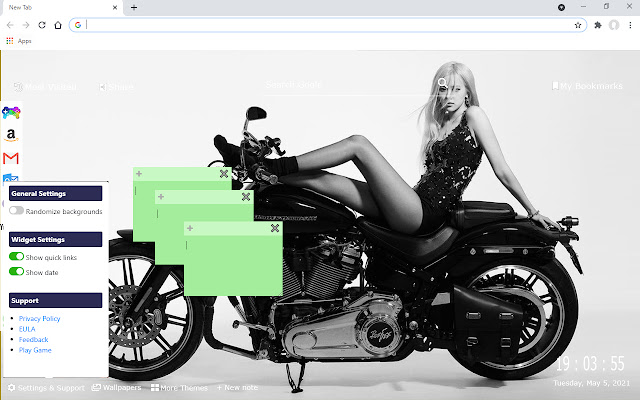
Task: Click the clock display 19:03:55
Action: (590, 364)
